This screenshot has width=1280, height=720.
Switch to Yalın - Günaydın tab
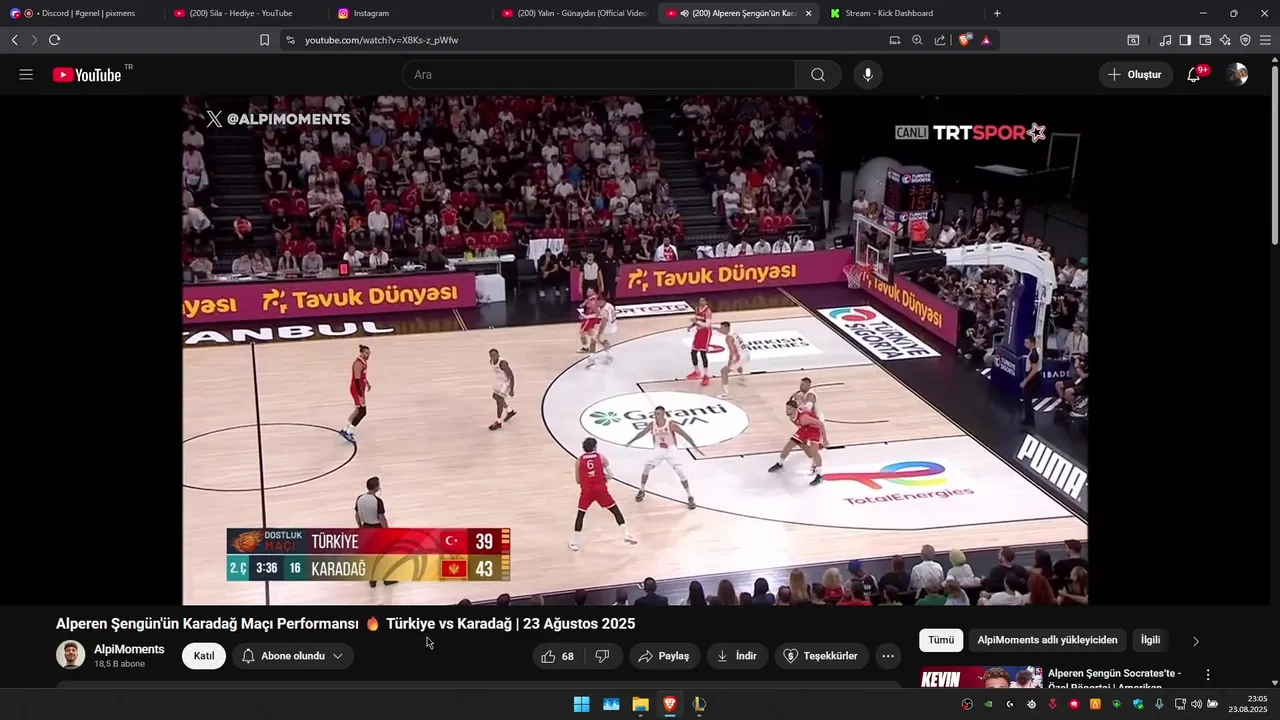click(x=573, y=13)
